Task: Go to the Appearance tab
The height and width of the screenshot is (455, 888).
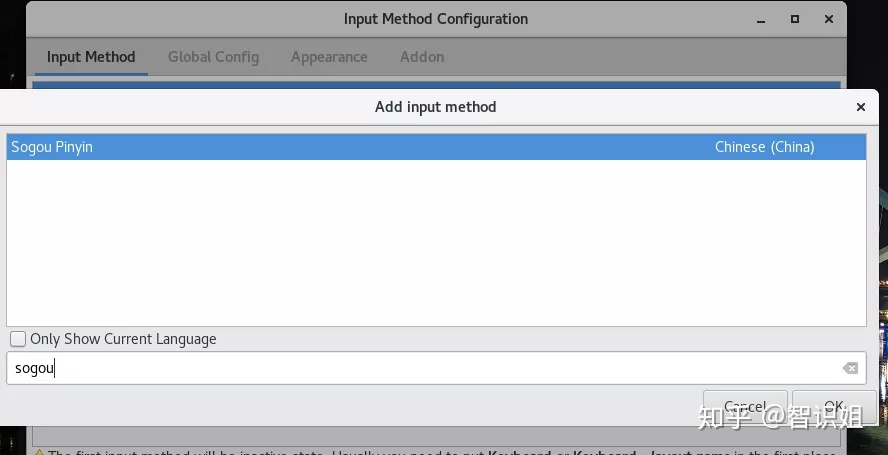Action: 329,57
